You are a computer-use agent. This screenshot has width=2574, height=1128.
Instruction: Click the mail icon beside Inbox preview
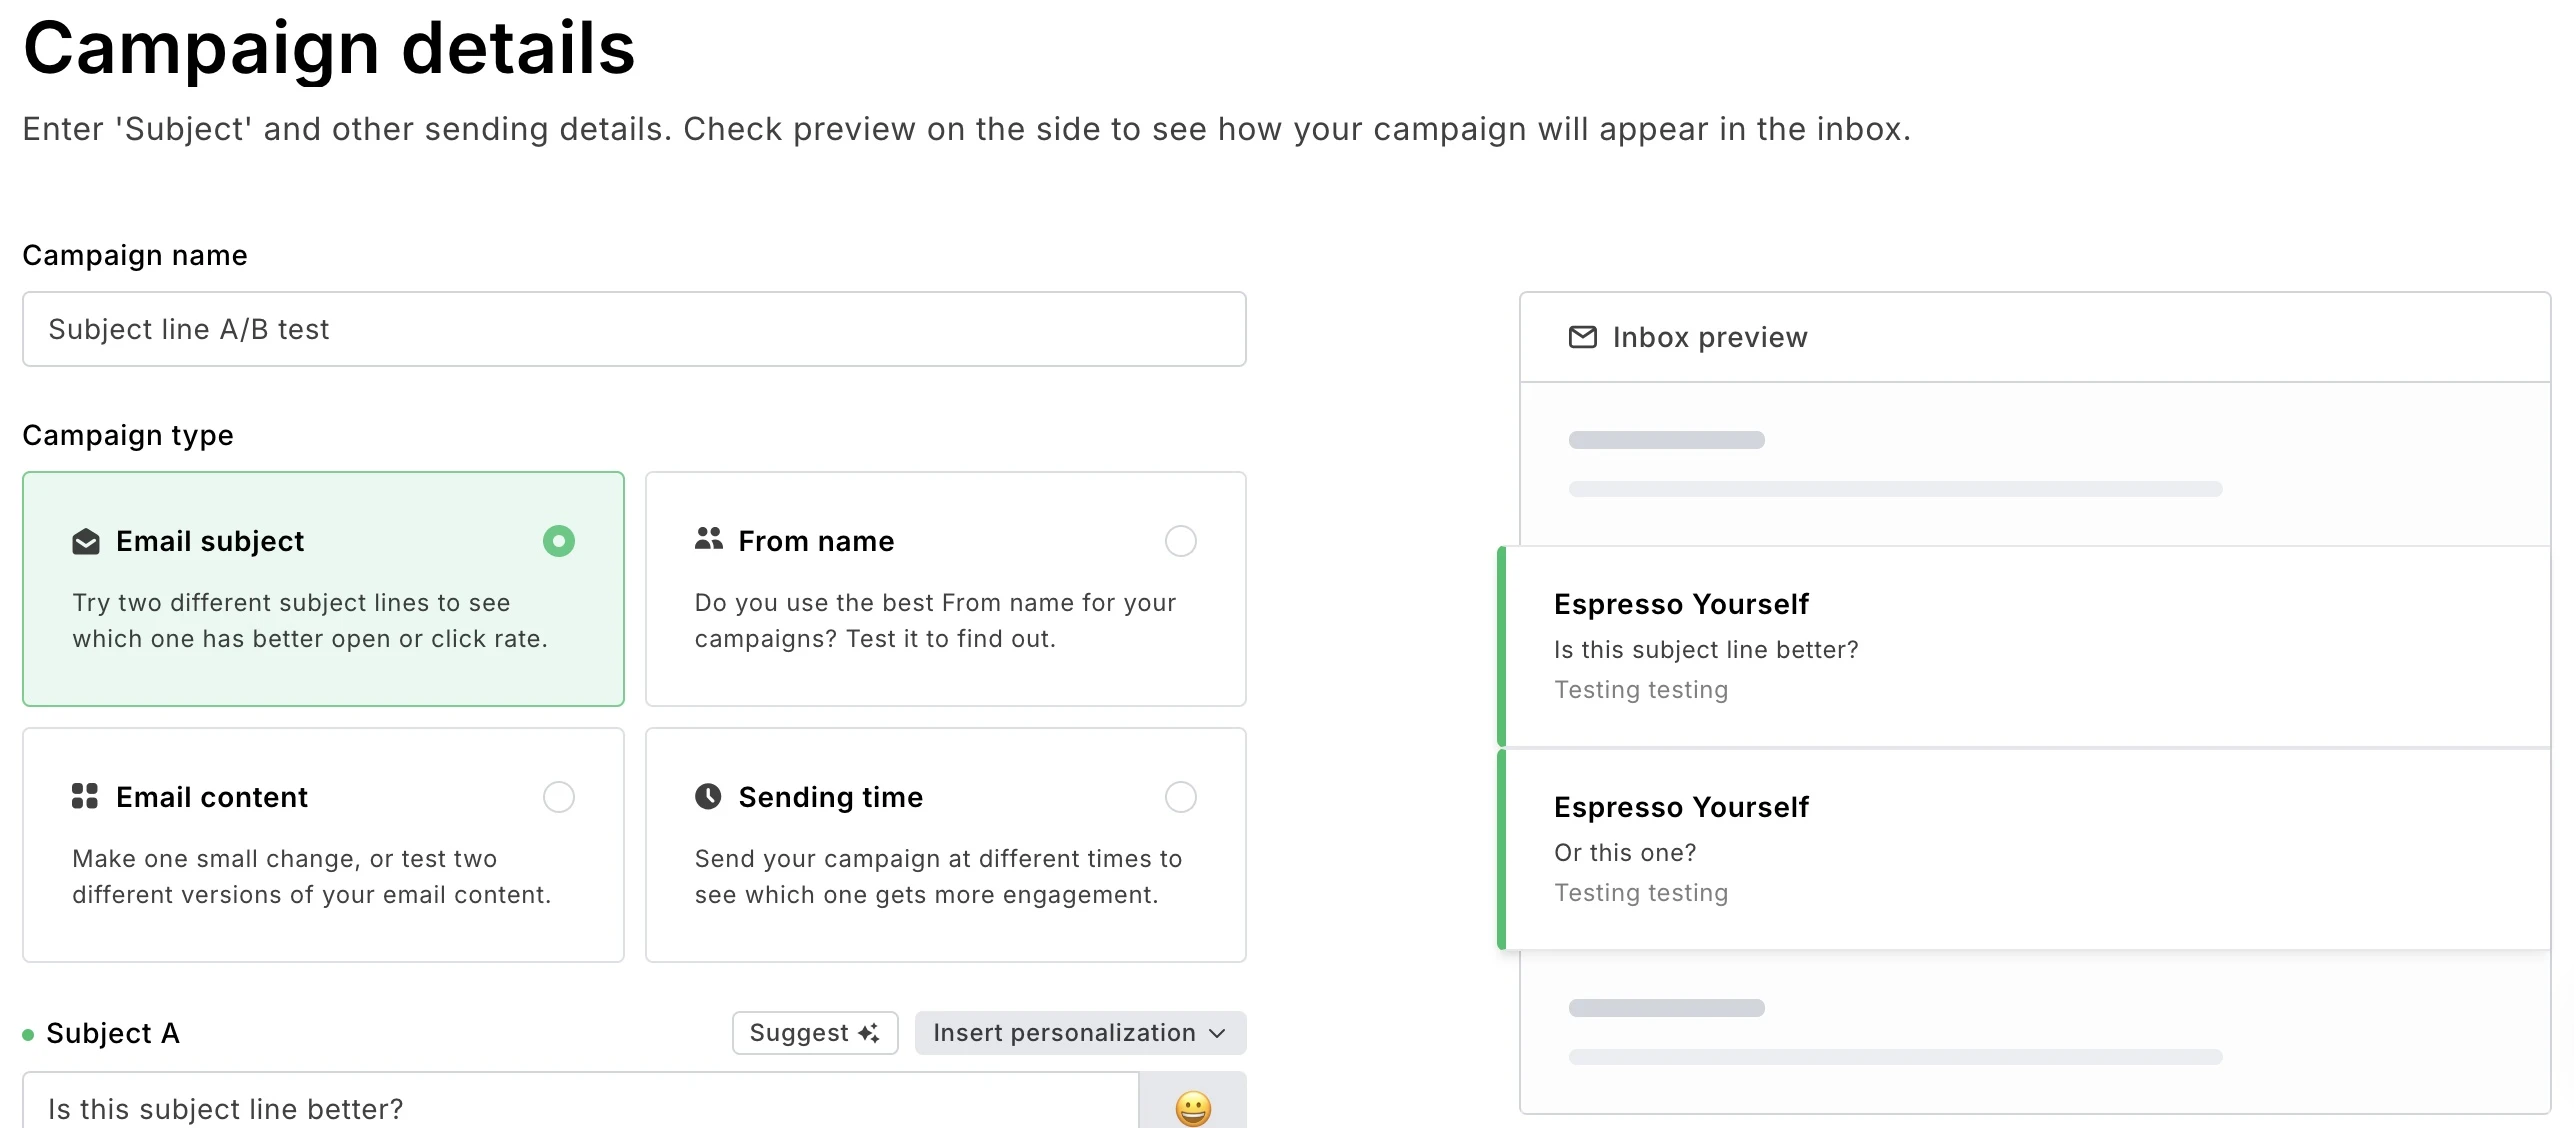tap(1582, 337)
